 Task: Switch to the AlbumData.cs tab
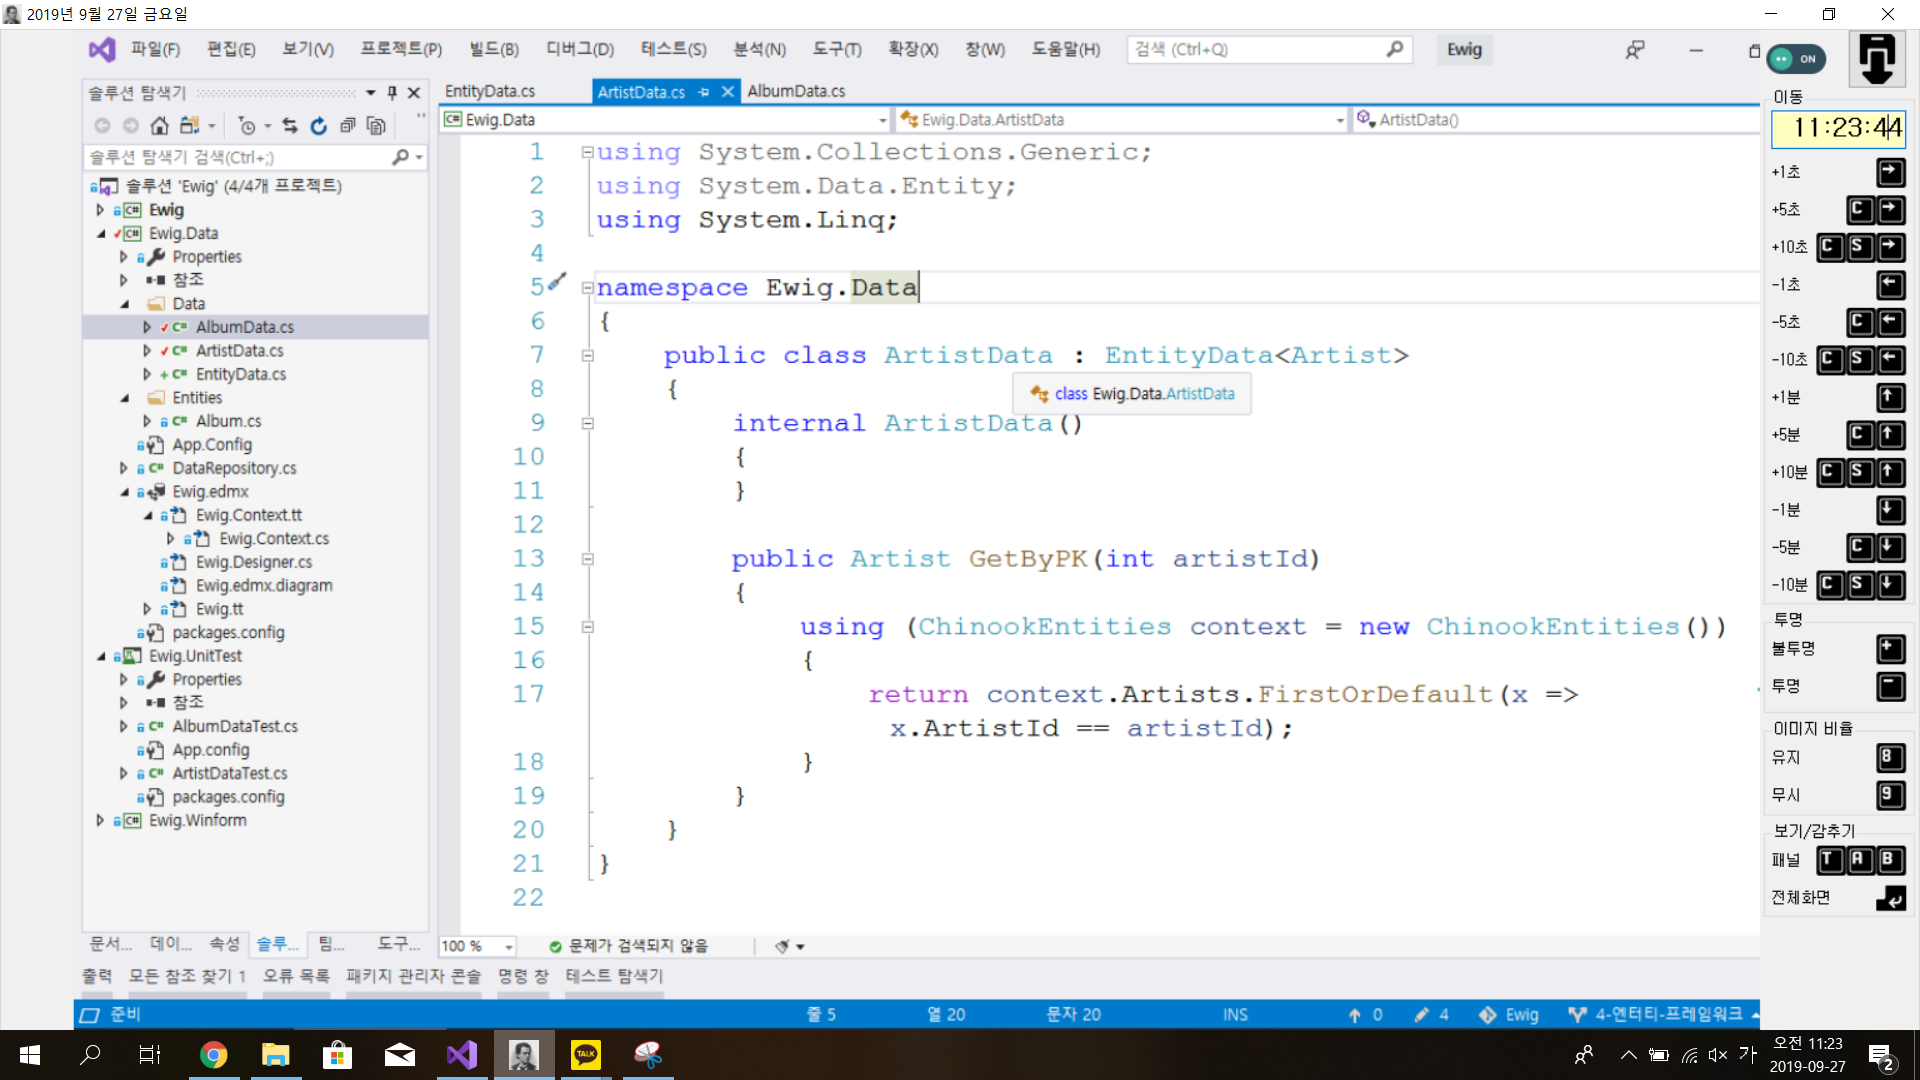(x=795, y=91)
